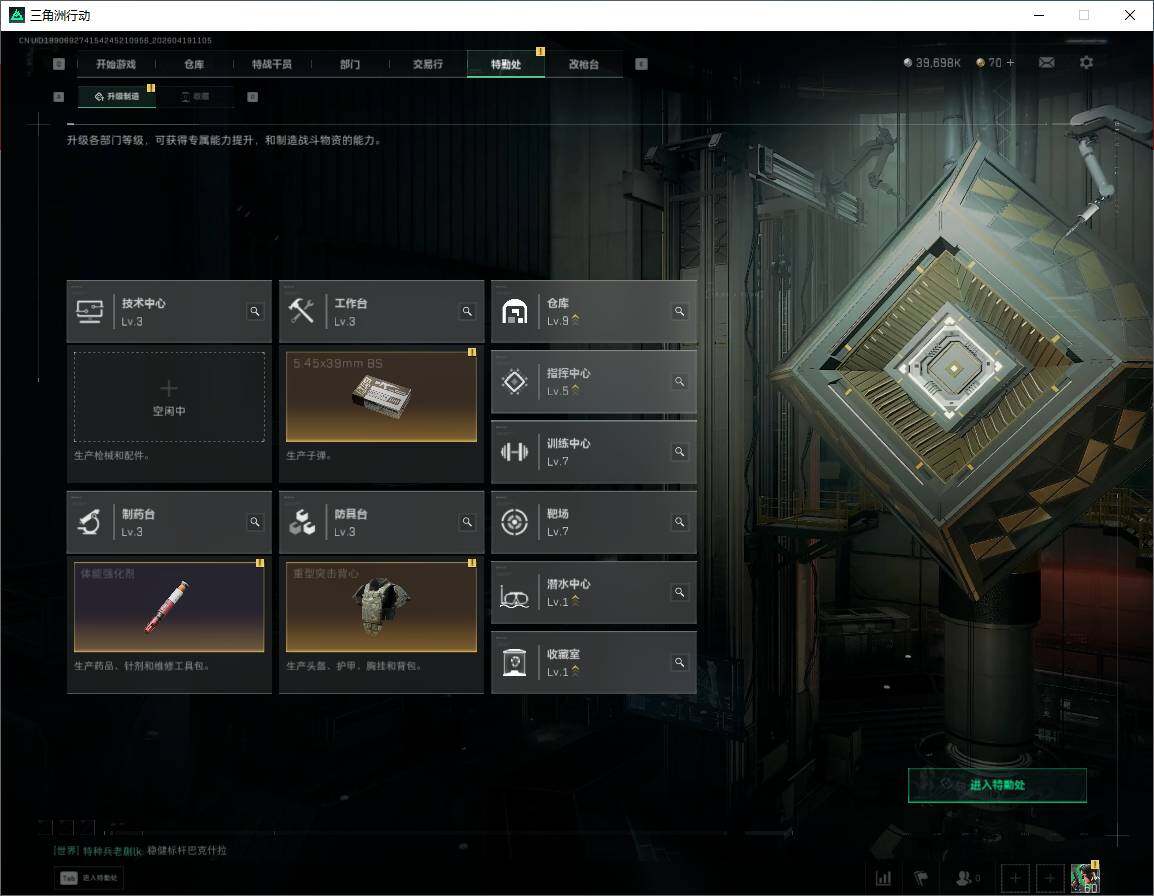Image resolution: width=1154 pixels, height=896 pixels.
Task: Open the friends list icon
Action: pos(963,878)
